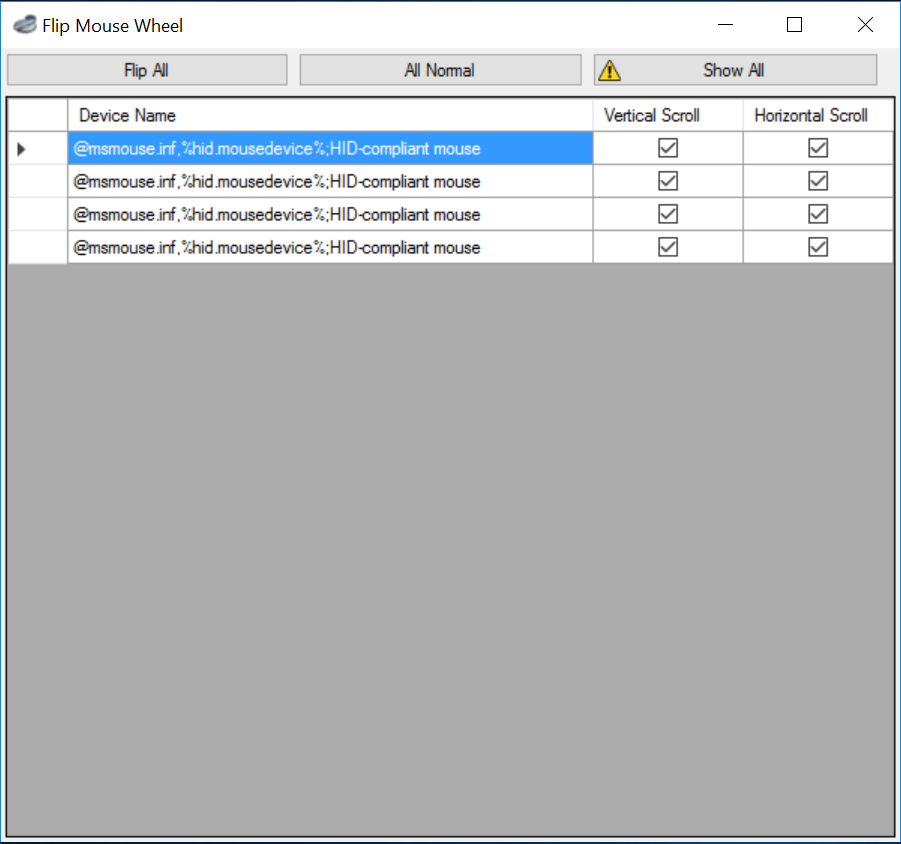Toggle Vertical Scroll for the first mouse

(x=668, y=148)
